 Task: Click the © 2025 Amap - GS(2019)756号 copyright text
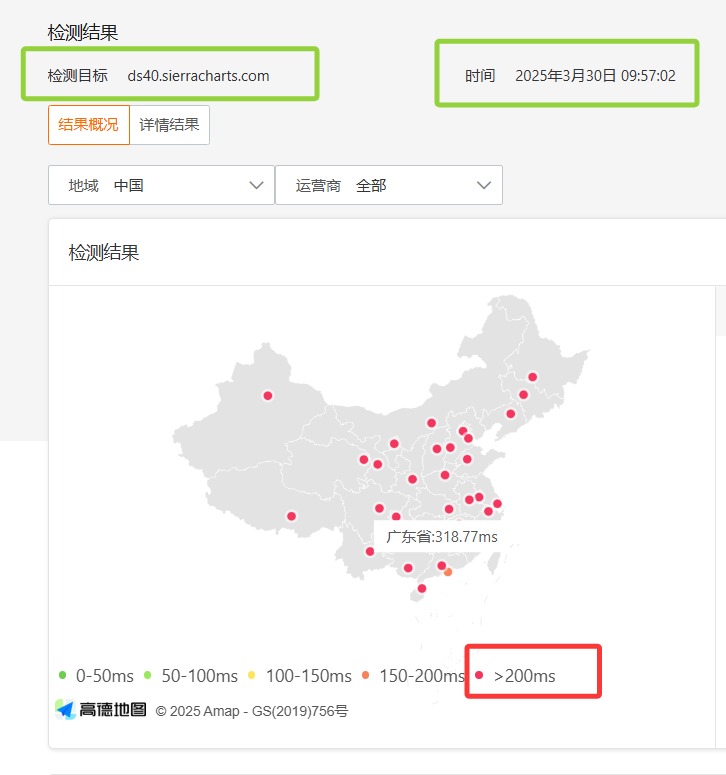click(252, 711)
